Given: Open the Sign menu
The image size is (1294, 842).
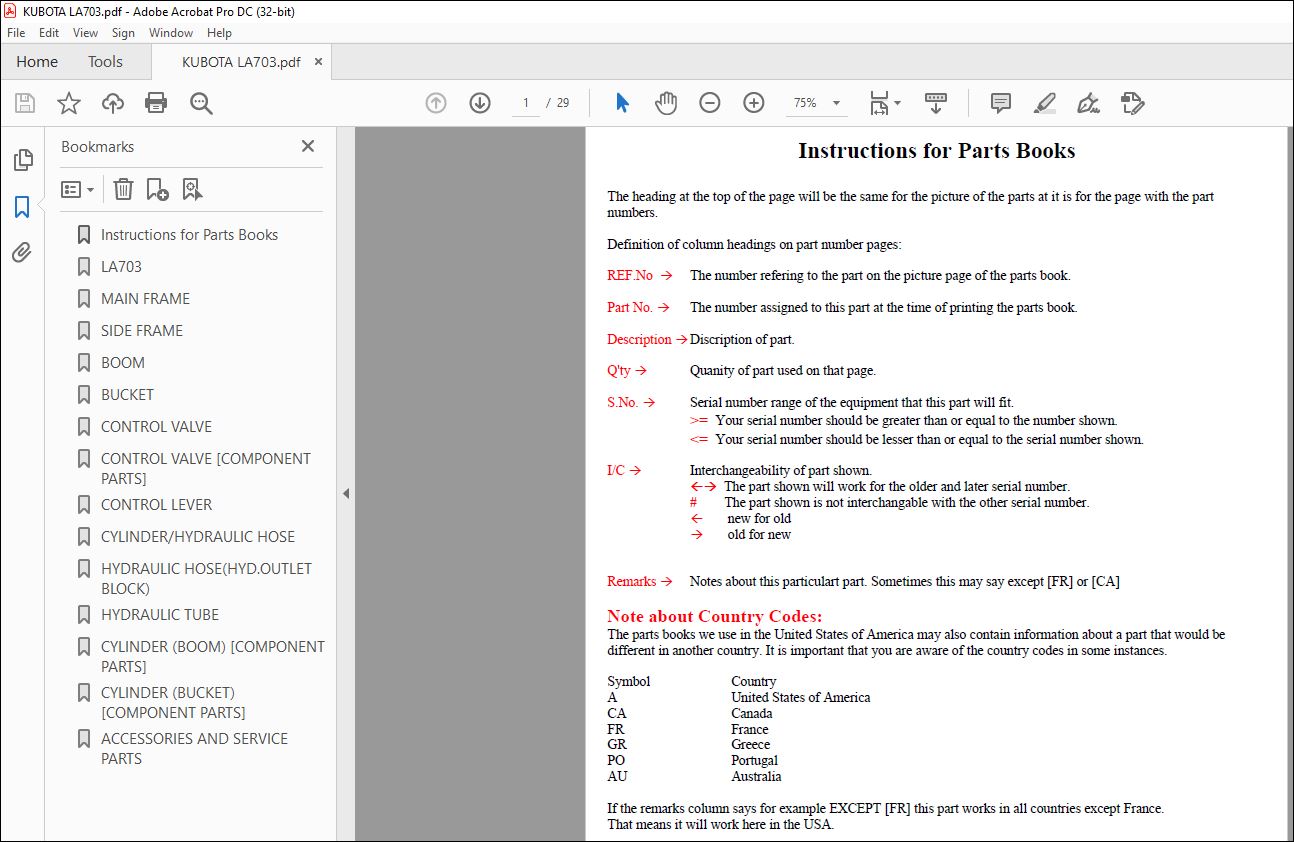Looking at the screenshot, I should point(124,33).
